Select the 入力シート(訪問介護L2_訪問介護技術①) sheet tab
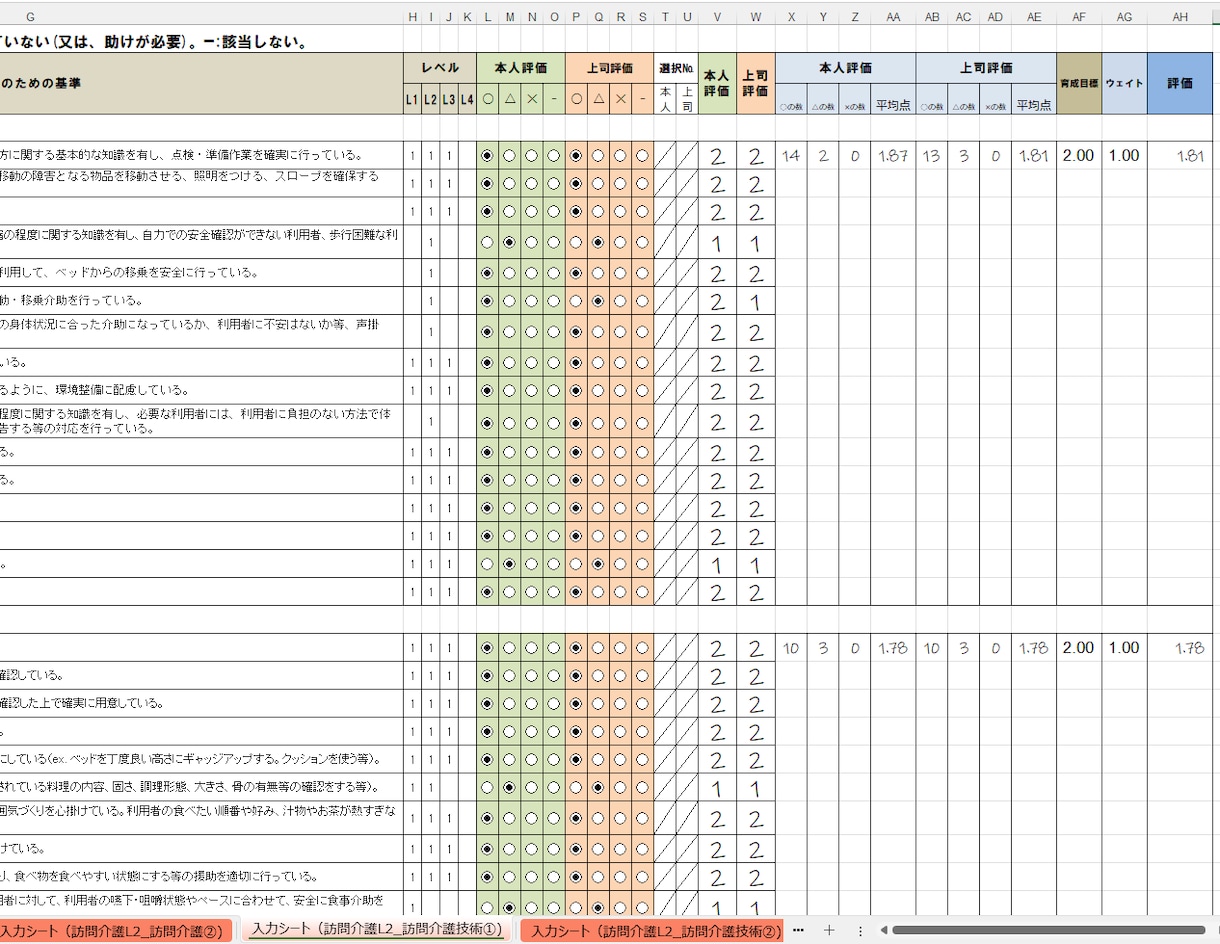Viewport: 1220px width, 944px height. point(376,930)
